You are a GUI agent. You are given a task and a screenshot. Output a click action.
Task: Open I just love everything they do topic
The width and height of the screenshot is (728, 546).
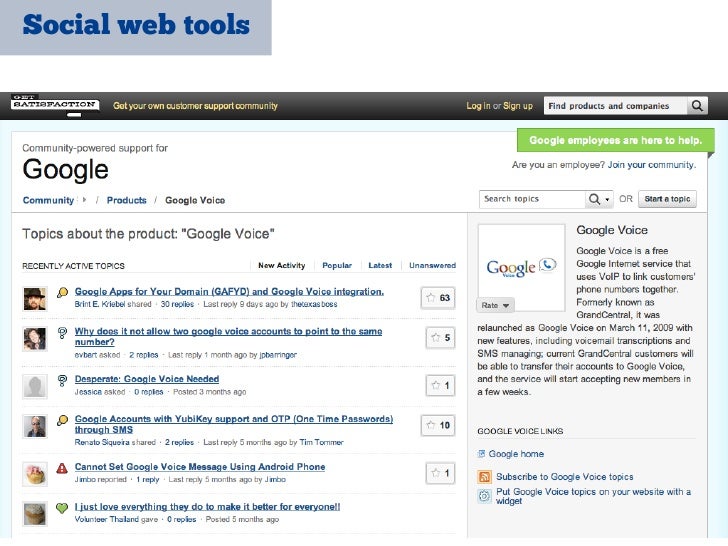[208, 507]
